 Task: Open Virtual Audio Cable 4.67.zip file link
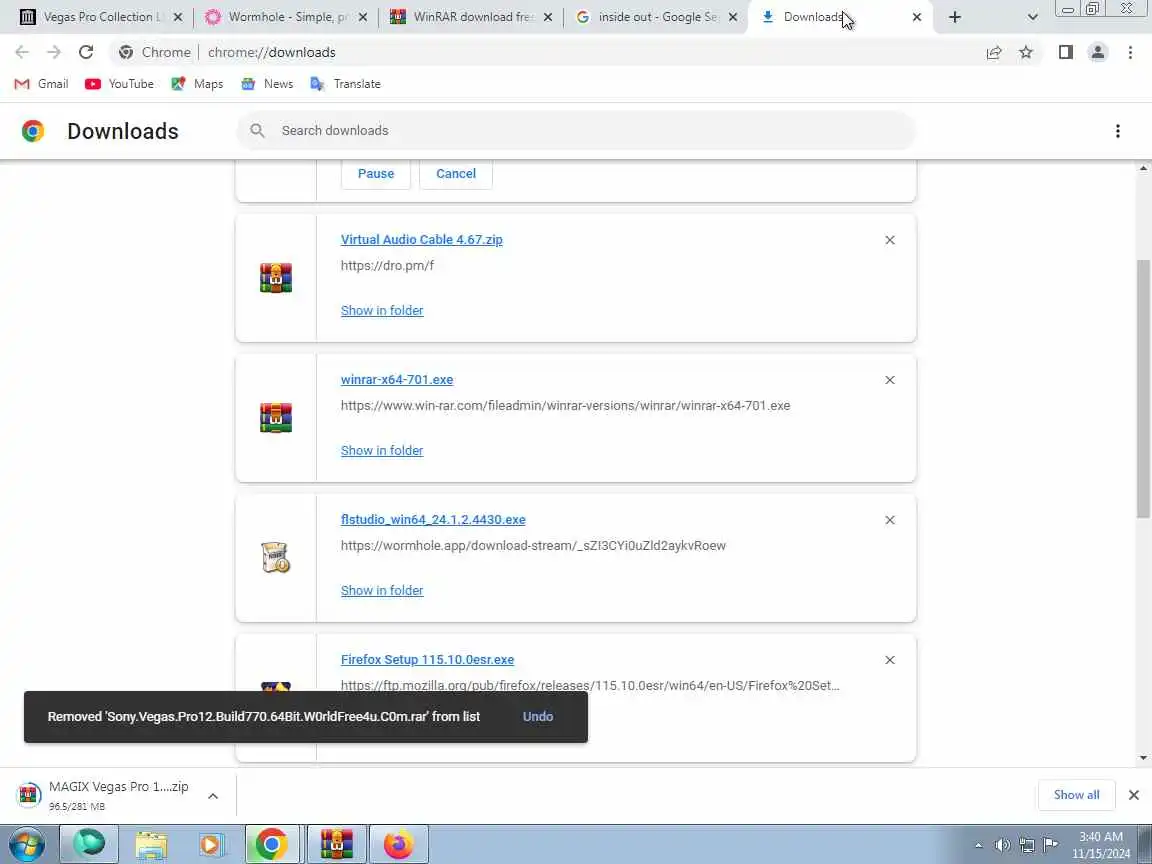422,240
